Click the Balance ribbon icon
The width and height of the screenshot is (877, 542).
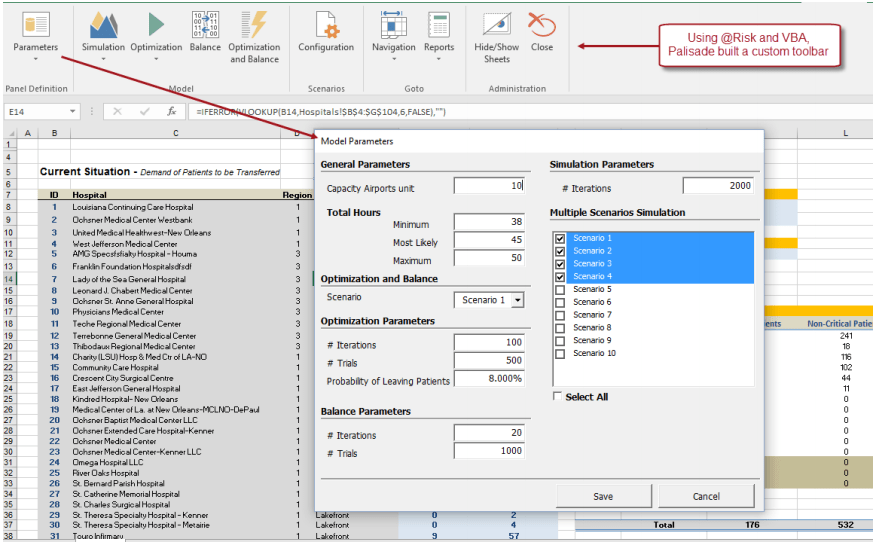tap(205, 25)
